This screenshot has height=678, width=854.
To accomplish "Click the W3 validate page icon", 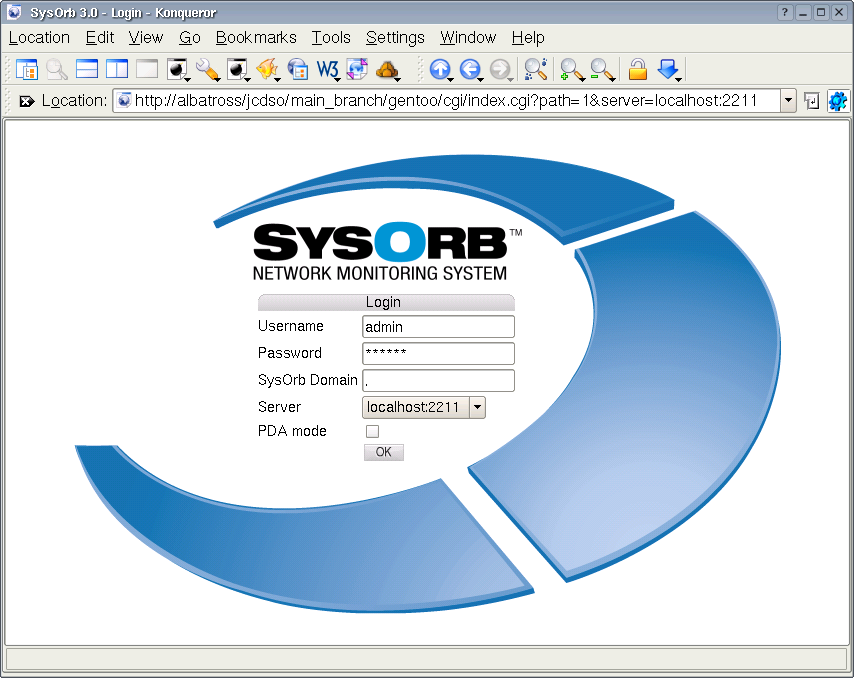I will pyautogui.click(x=327, y=69).
